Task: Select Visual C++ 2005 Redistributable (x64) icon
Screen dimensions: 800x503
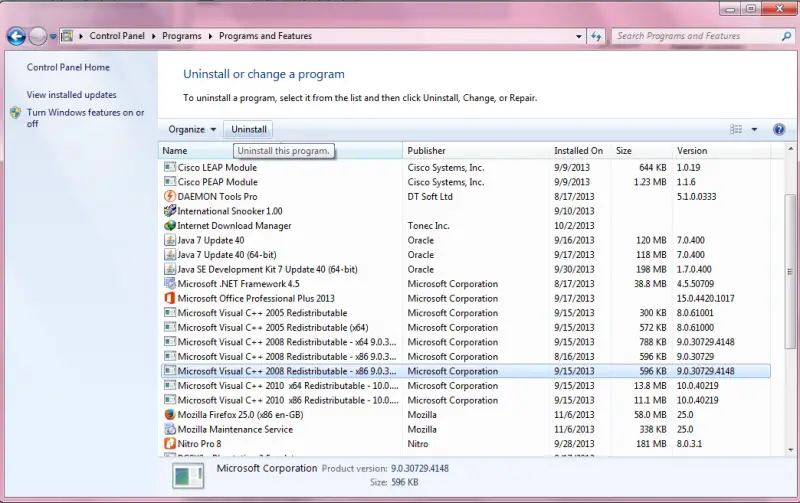Action: tap(169, 327)
